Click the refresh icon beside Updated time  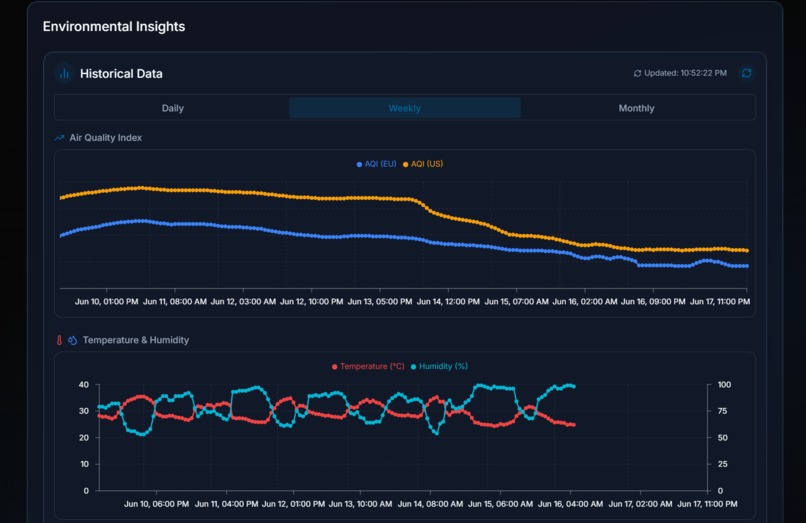pyautogui.click(x=746, y=73)
